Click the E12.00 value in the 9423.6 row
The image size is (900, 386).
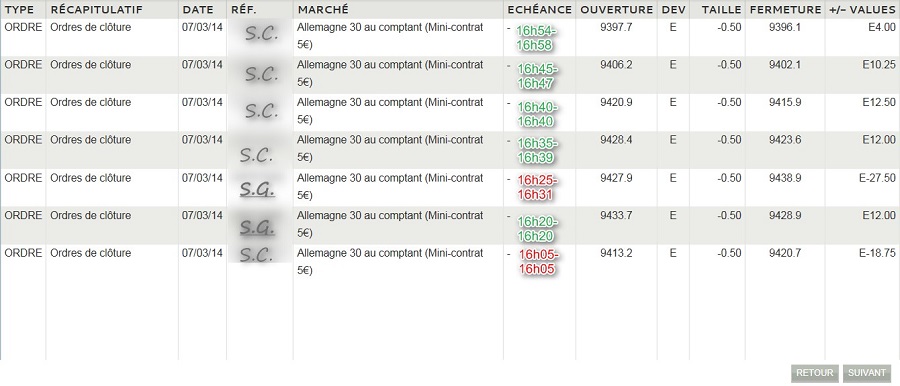tap(879, 140)
